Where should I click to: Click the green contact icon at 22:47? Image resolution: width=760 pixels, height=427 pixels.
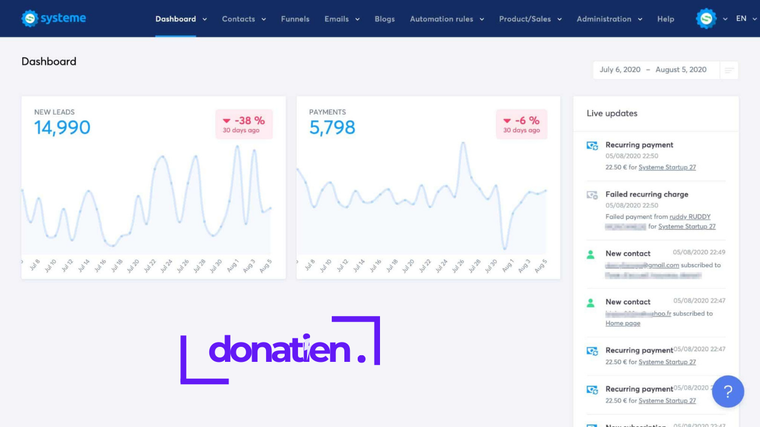[x=590, y=303]
